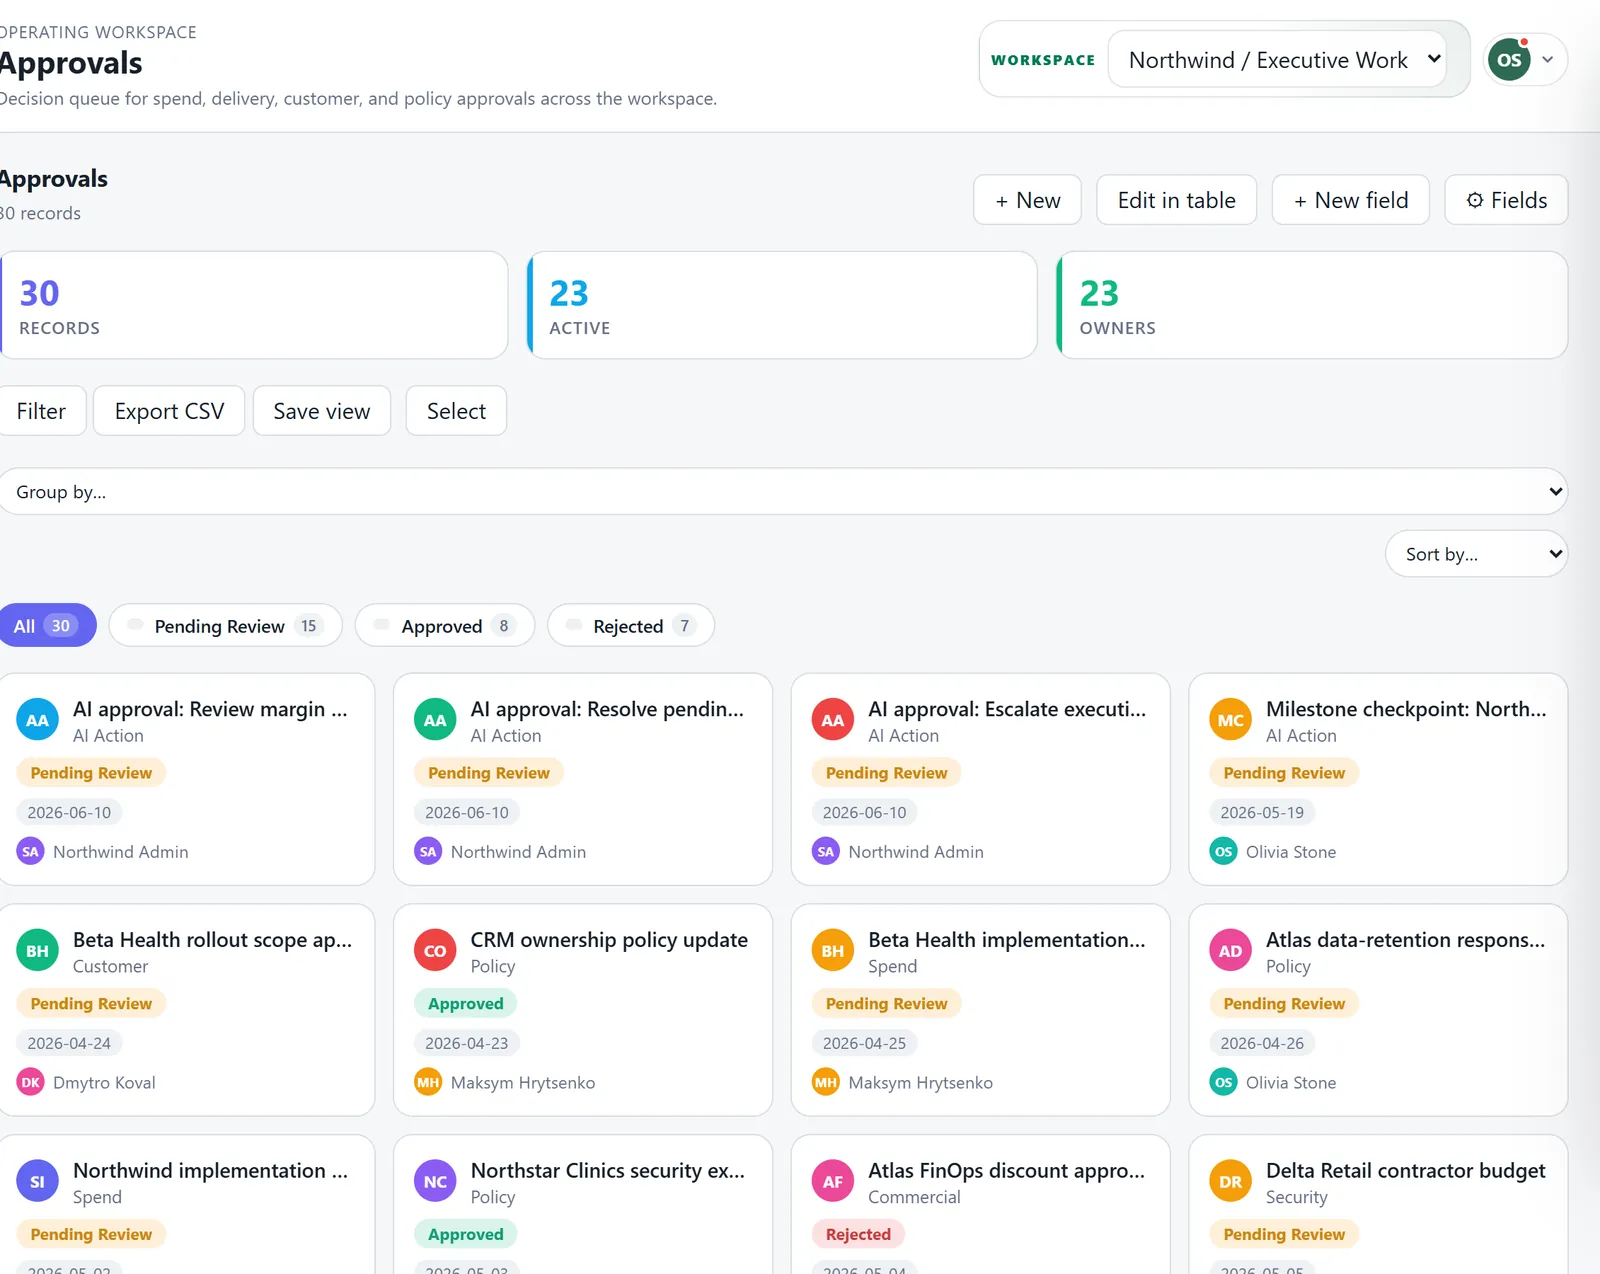1600x1274 pixels.
Task: Click the CO avatar on CRM ownership card
Action: 435,951
